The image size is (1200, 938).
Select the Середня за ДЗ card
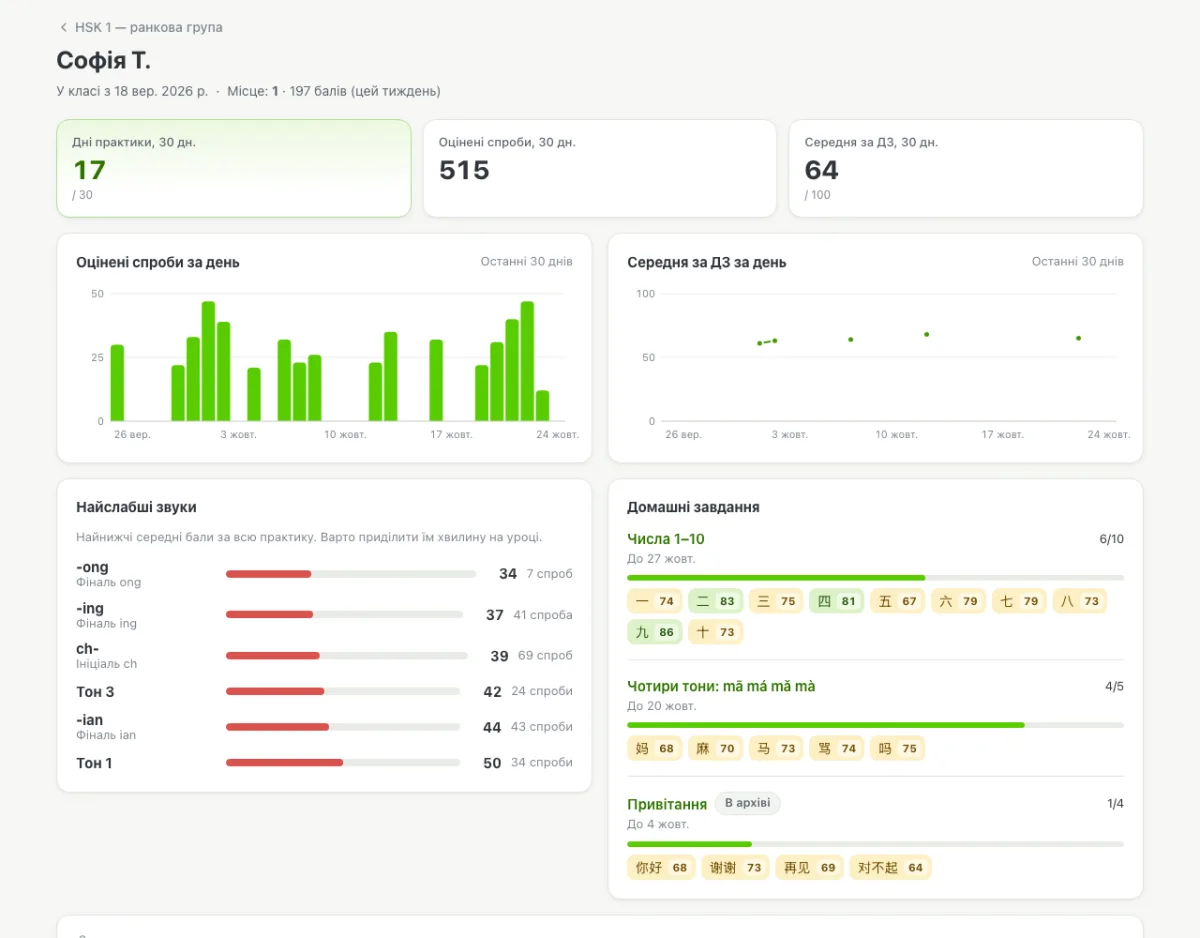(966, 168)
